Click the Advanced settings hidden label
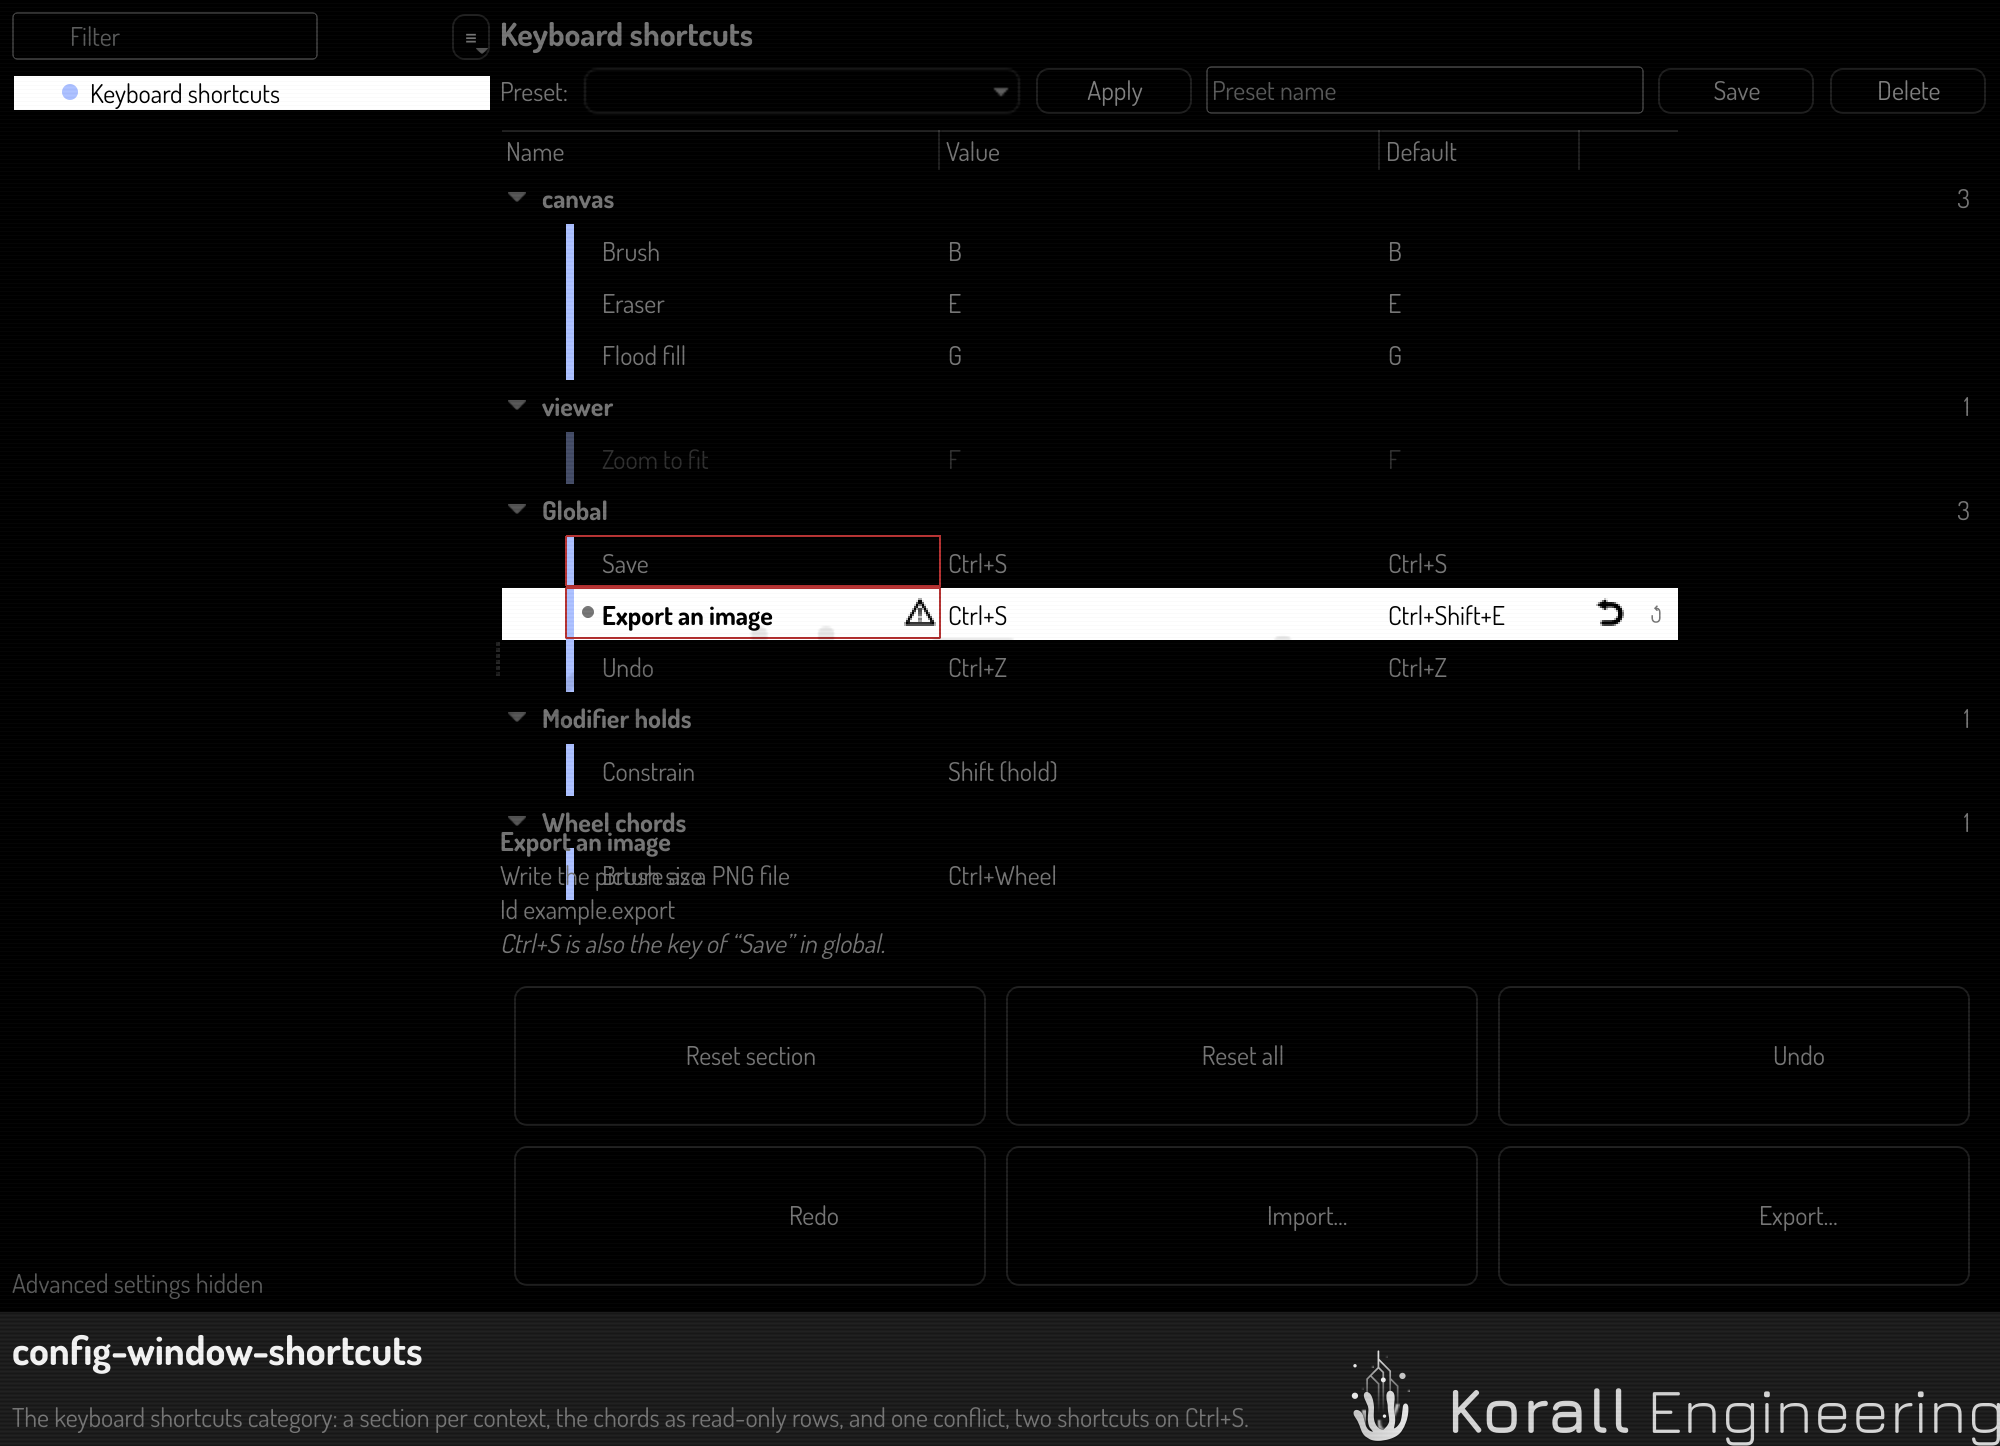The height and width of the screenshot is (1446, 2000). (x=137, y=1284)
